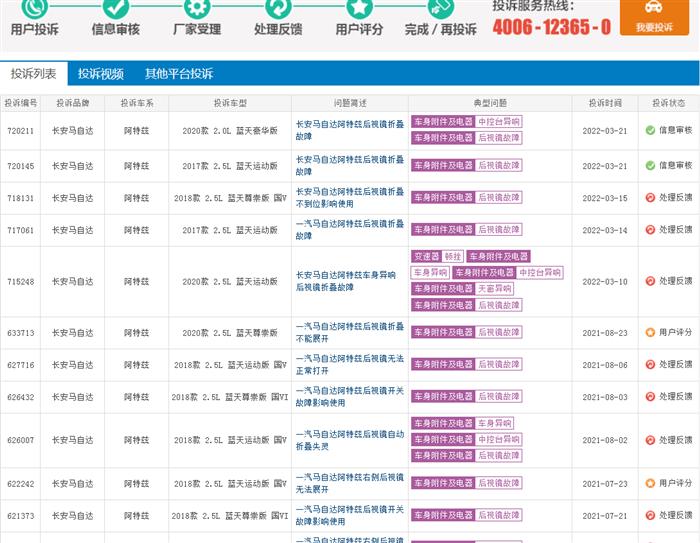Open complaint 718131 不到位影响使用 link
This screenshot has height=543, width=700.
click(x=350, y=197)
